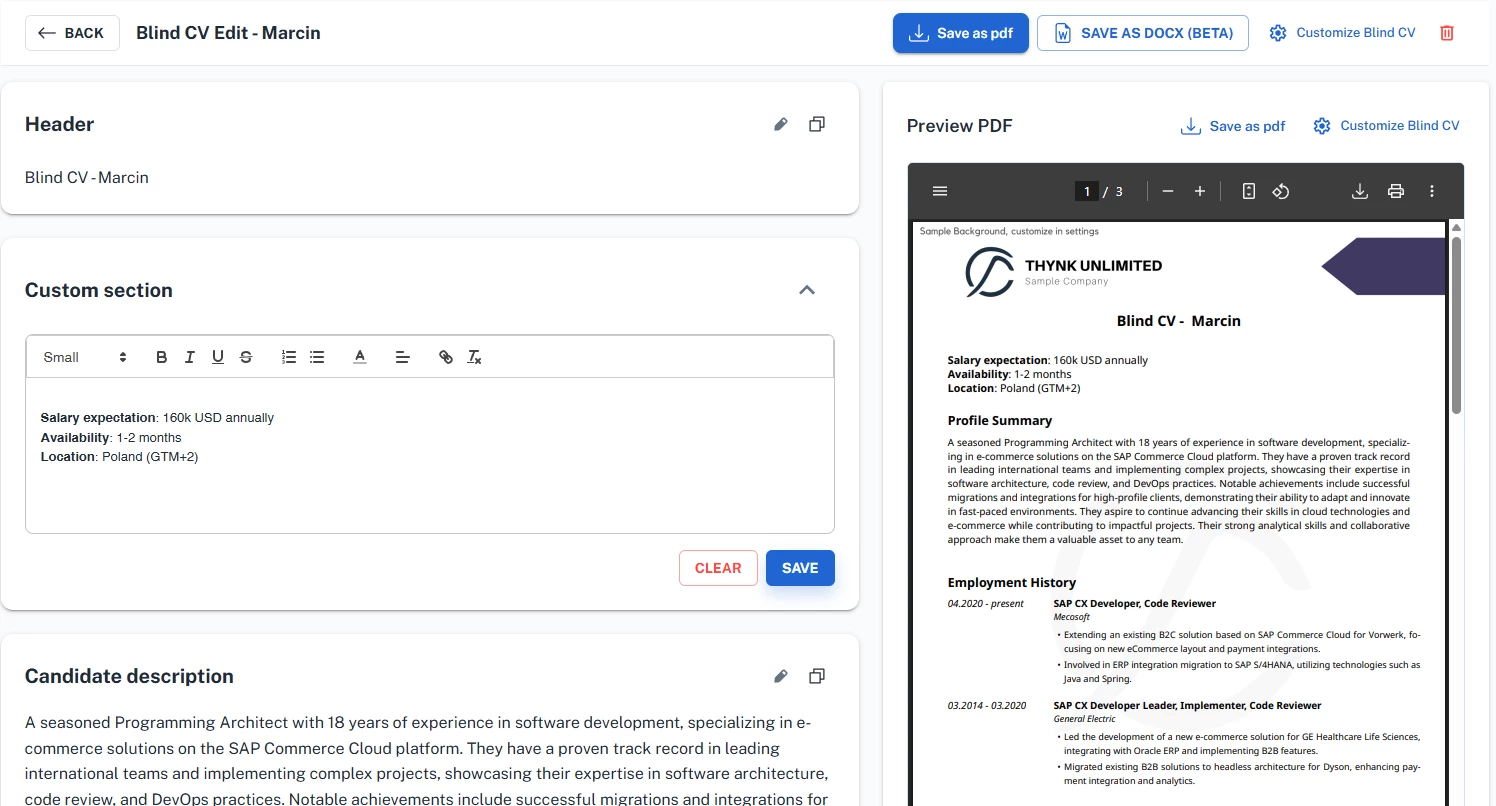Insert a link in the editor
1496x806 pixels.
(446, 357)
